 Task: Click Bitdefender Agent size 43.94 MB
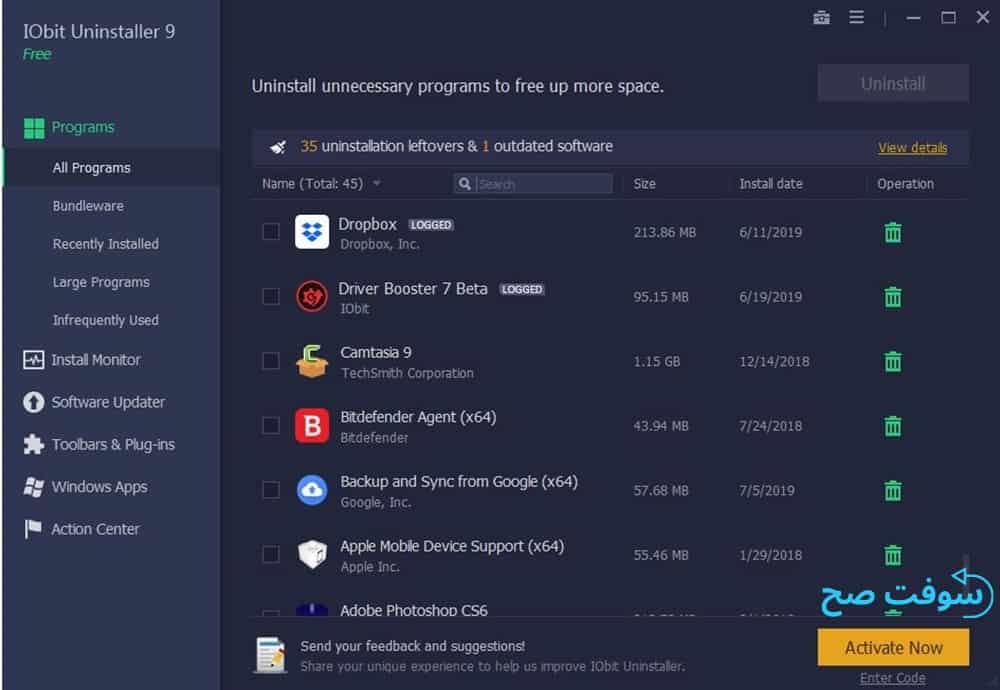[x=661, y=426]
